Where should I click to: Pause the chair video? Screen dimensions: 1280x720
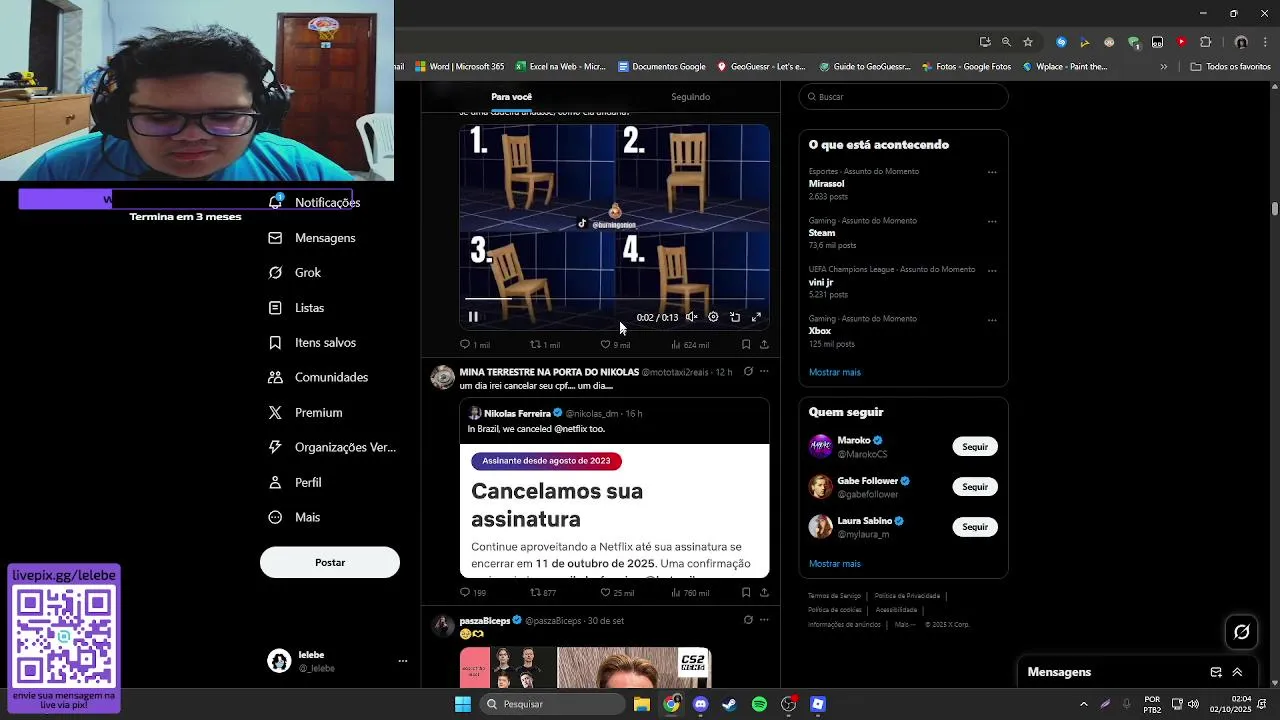473,317
